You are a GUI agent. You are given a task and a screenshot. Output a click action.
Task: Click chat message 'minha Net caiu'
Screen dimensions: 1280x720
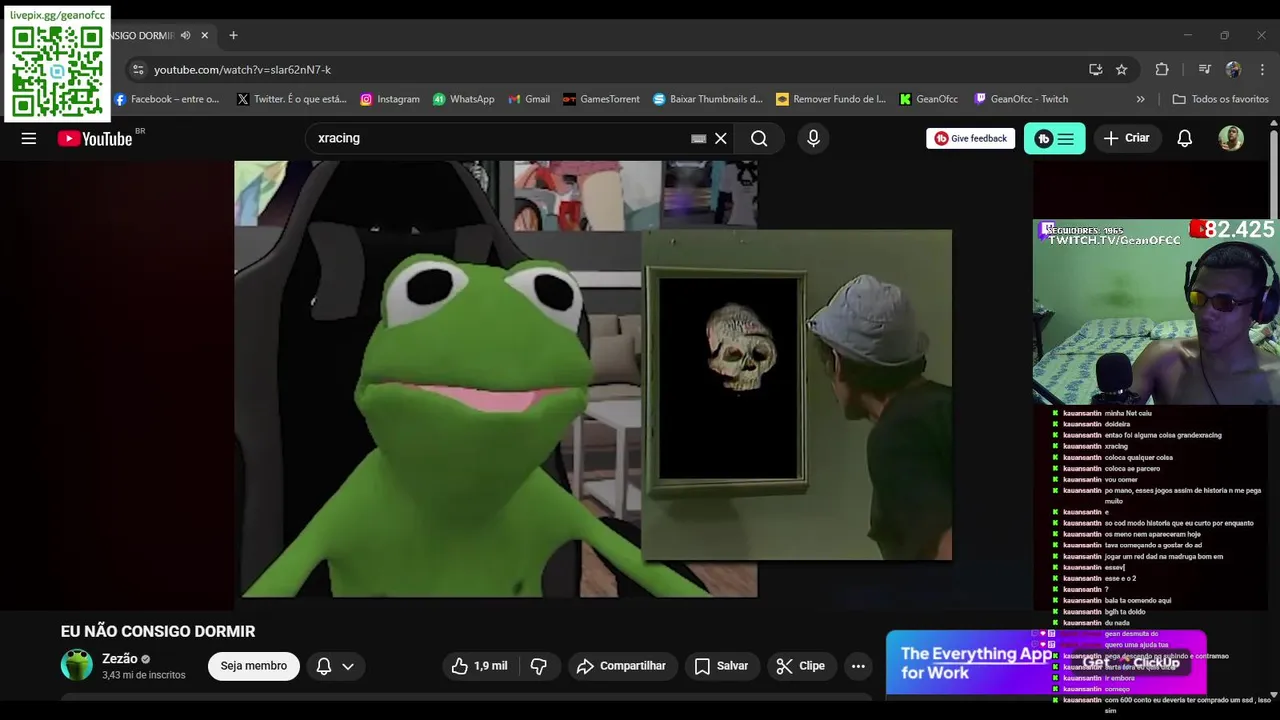[1129, 413]
